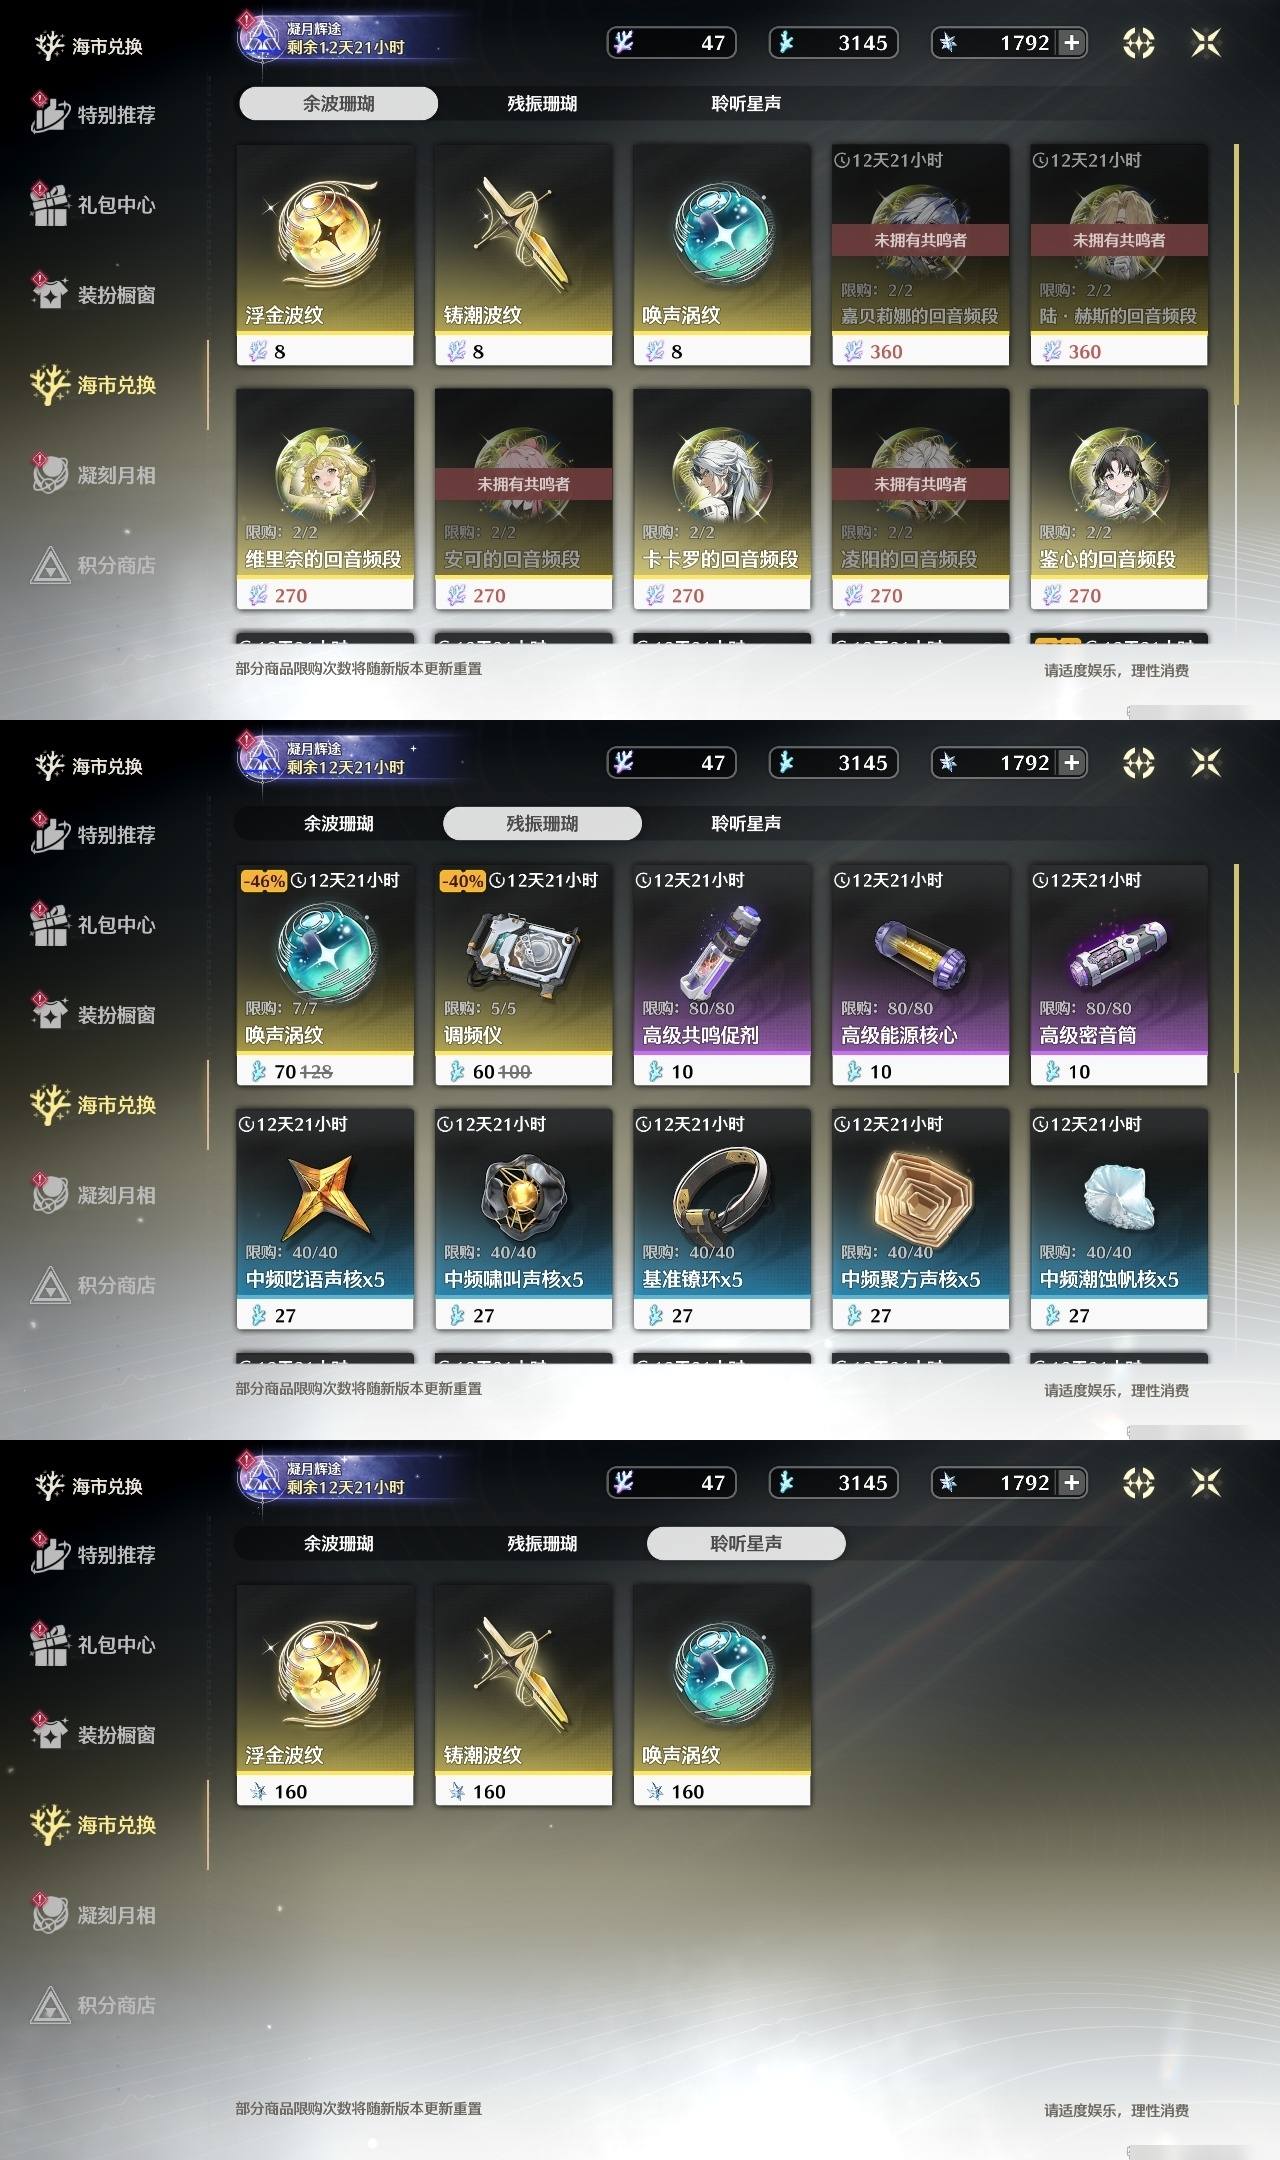The height and width of the screenshot is (2160, 1280).
Task: Open 鉴心的回音频段 character card
Action: 1119,499
